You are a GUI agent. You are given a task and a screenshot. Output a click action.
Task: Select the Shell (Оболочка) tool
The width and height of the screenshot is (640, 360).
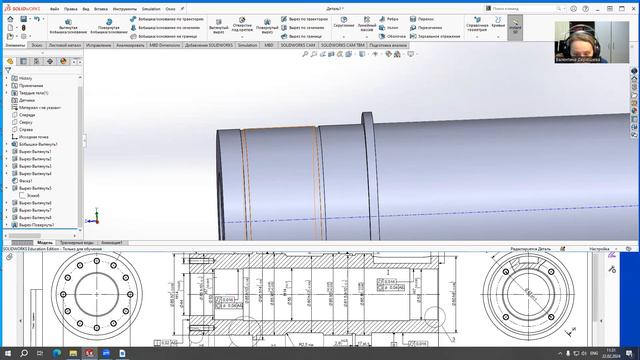tap(392, 36)
